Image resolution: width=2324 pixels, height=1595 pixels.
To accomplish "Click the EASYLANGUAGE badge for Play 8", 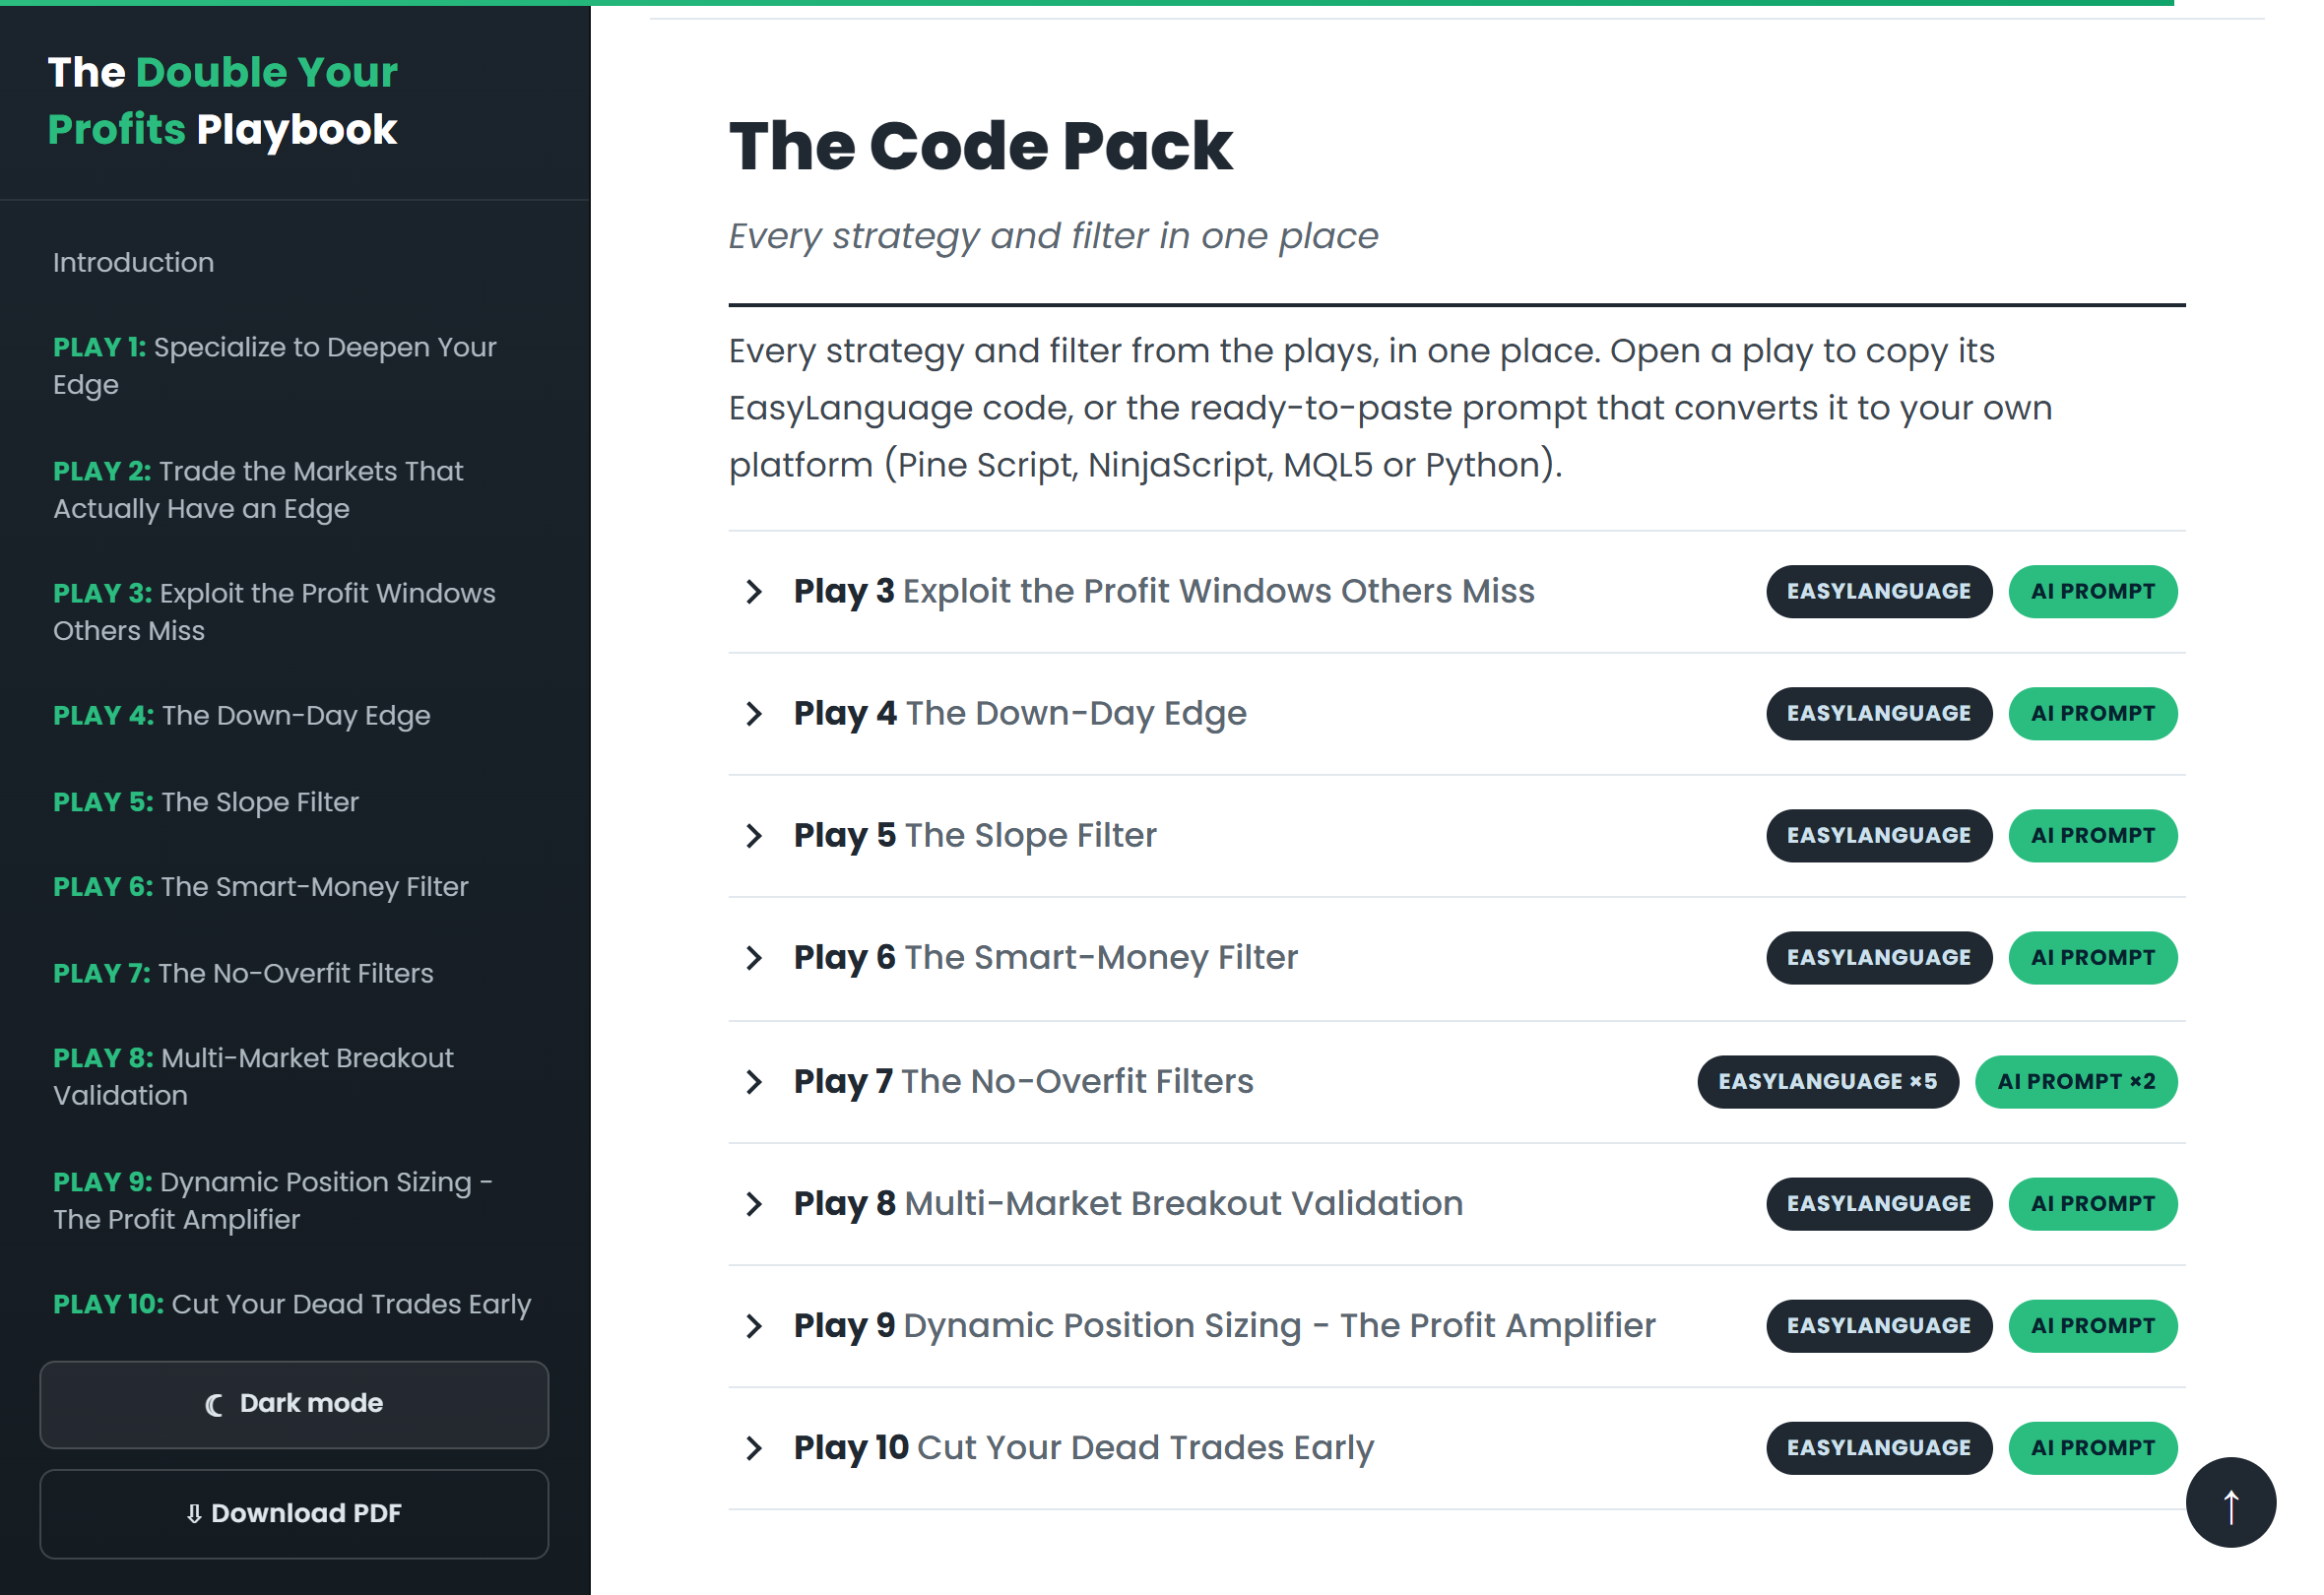I will [1878, 1203].
